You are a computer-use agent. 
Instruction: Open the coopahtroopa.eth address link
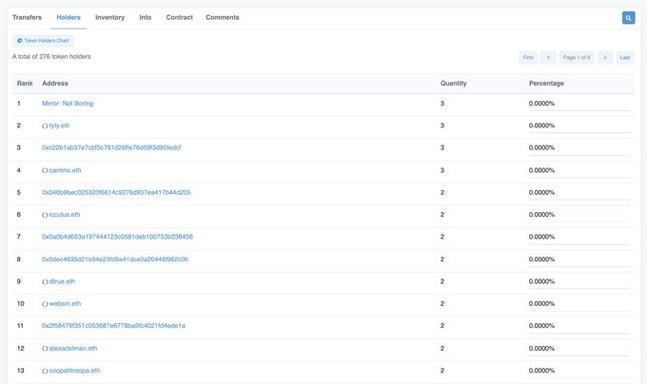pos(75,370)
